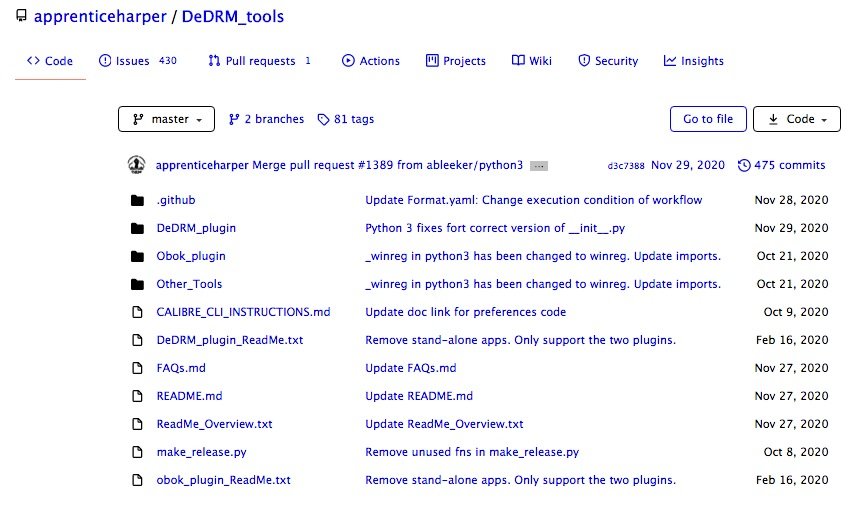The height and width of the screenshot is (512, 855).
Task: Click the folder icon for Obok_plugin
Action: (x=137, y=256)
